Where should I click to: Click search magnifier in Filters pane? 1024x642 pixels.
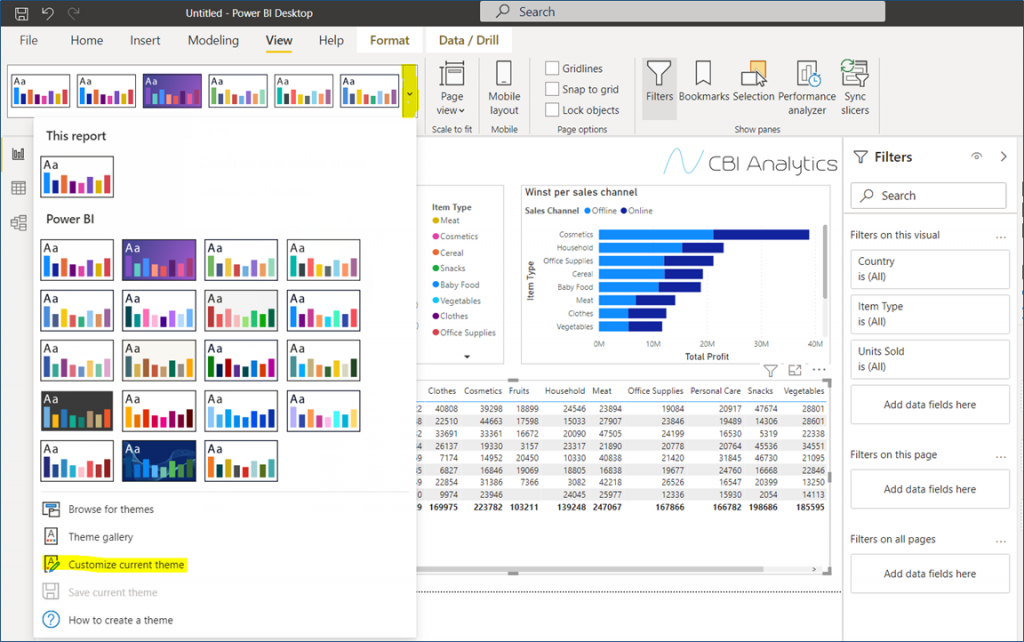point(867,195)
